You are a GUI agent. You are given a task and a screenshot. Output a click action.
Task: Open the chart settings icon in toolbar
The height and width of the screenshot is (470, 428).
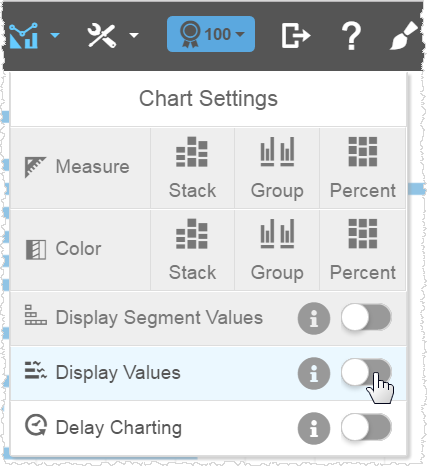point(23,35)
